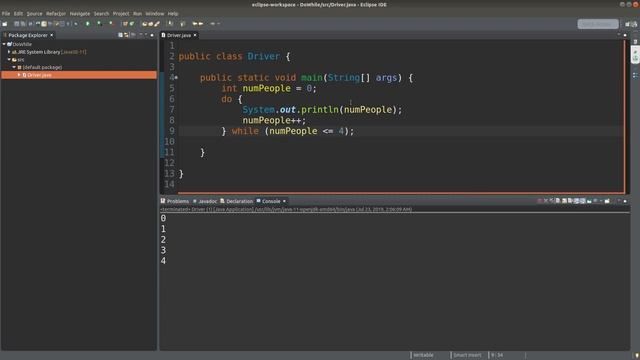
Task: Select the (default package) item
Action: pos(40,67)
